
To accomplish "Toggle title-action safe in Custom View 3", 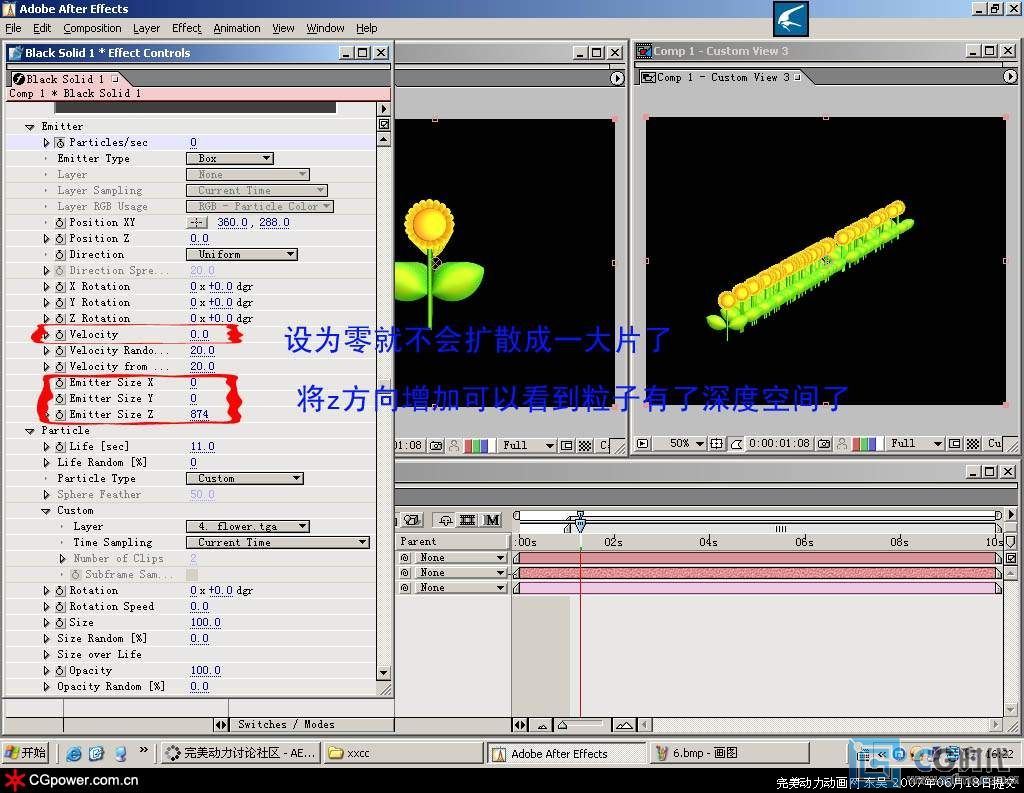I will point(716,444).
